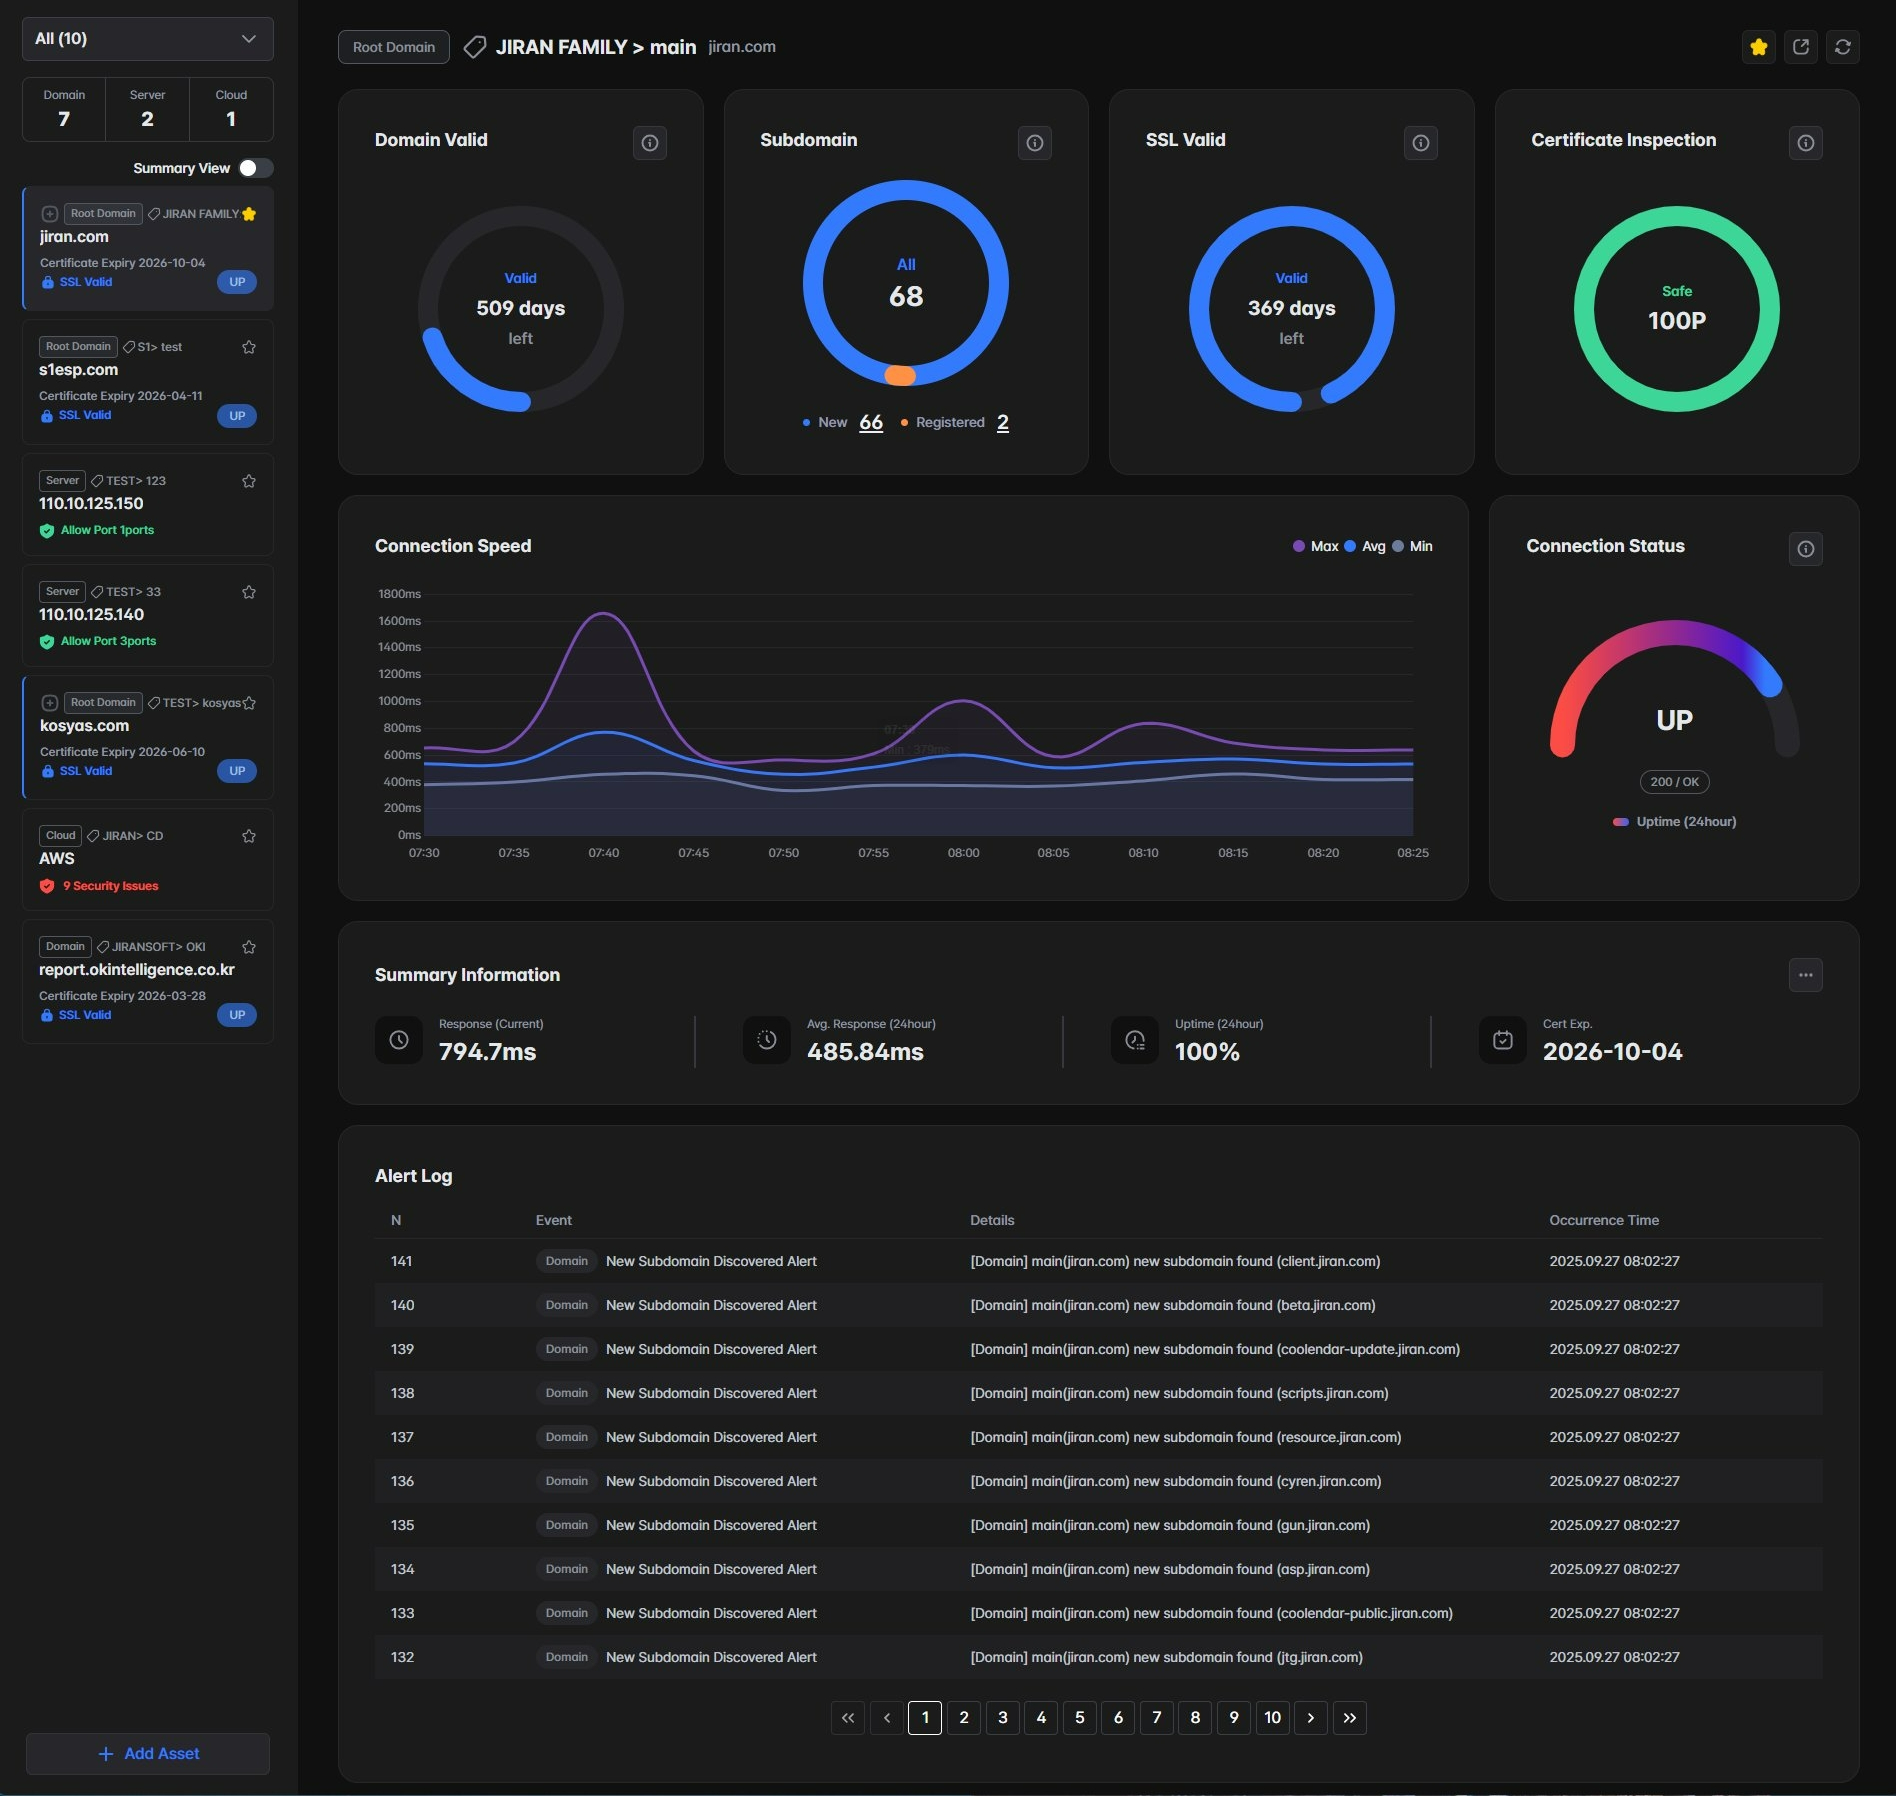Open Summary Information more options menu
1896x1796 pixels.
(1805, 975)
